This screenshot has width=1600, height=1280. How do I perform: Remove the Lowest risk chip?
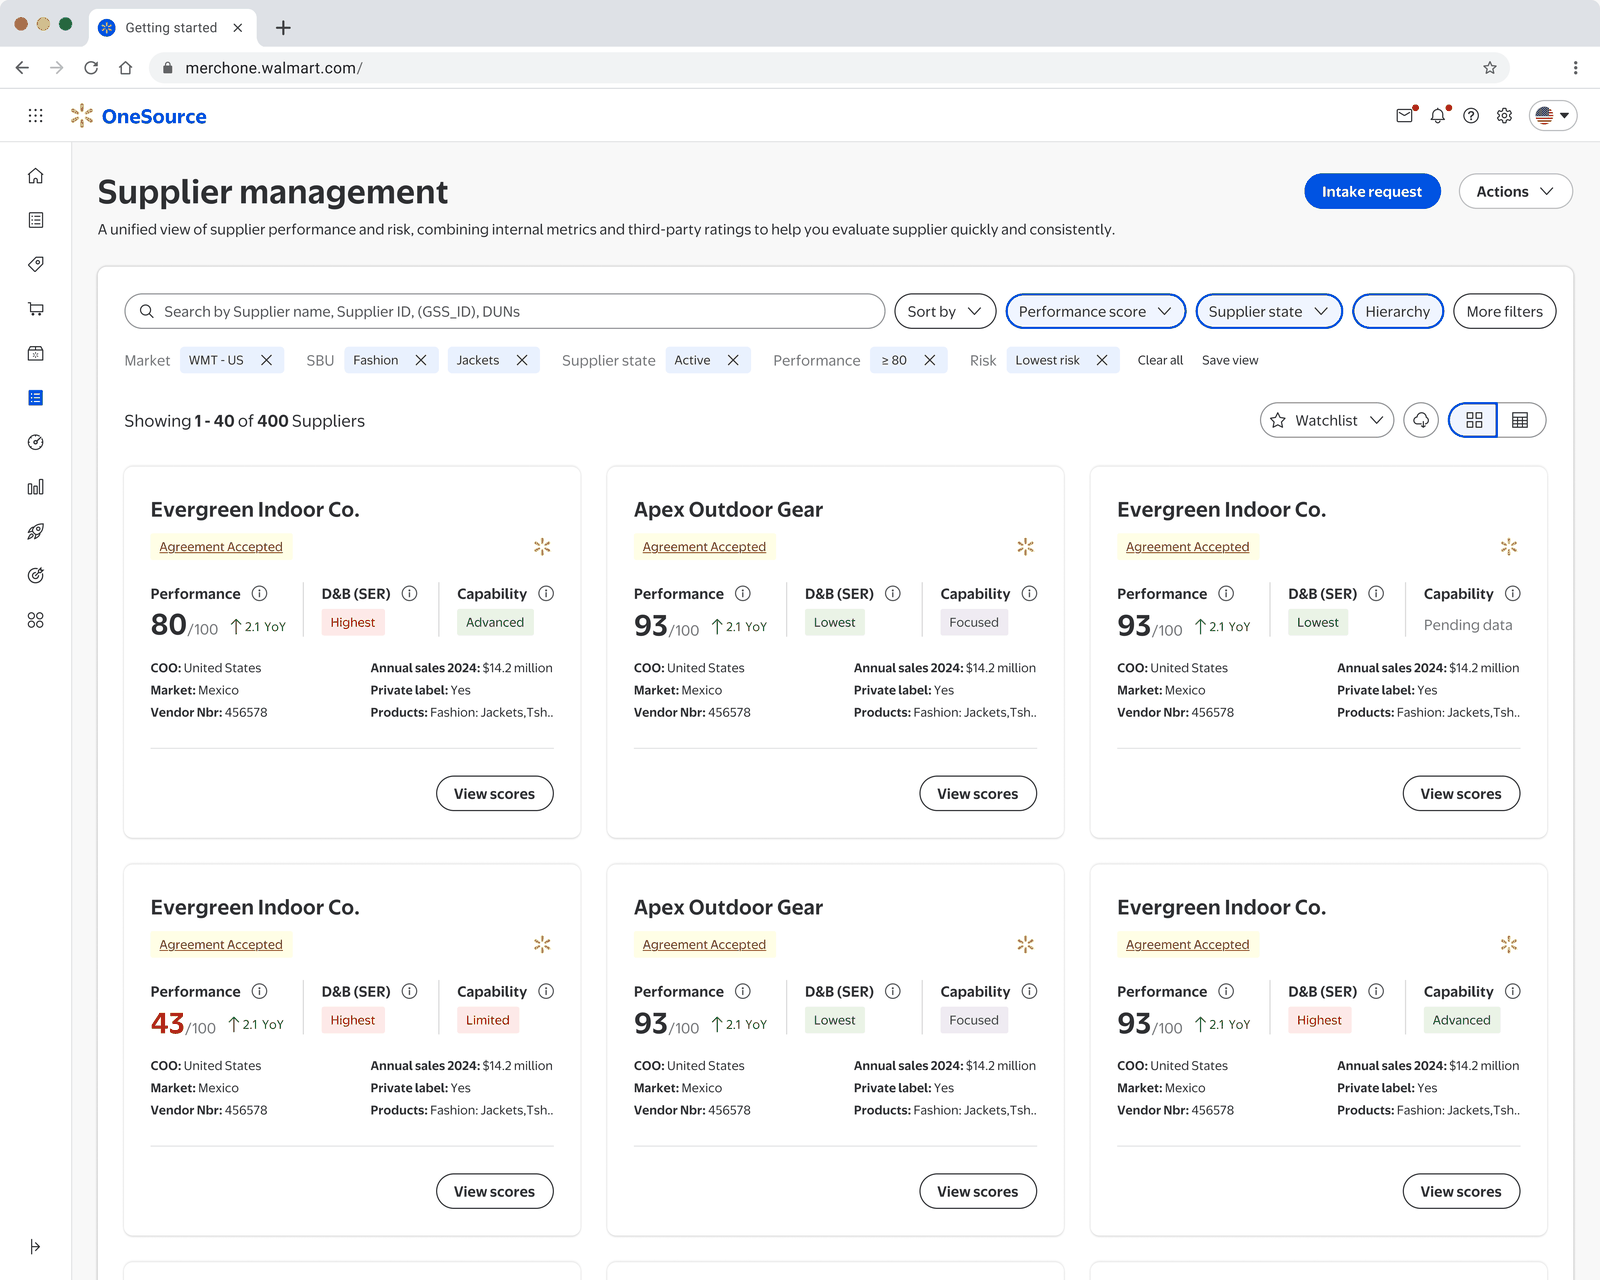coord(1102,360)
